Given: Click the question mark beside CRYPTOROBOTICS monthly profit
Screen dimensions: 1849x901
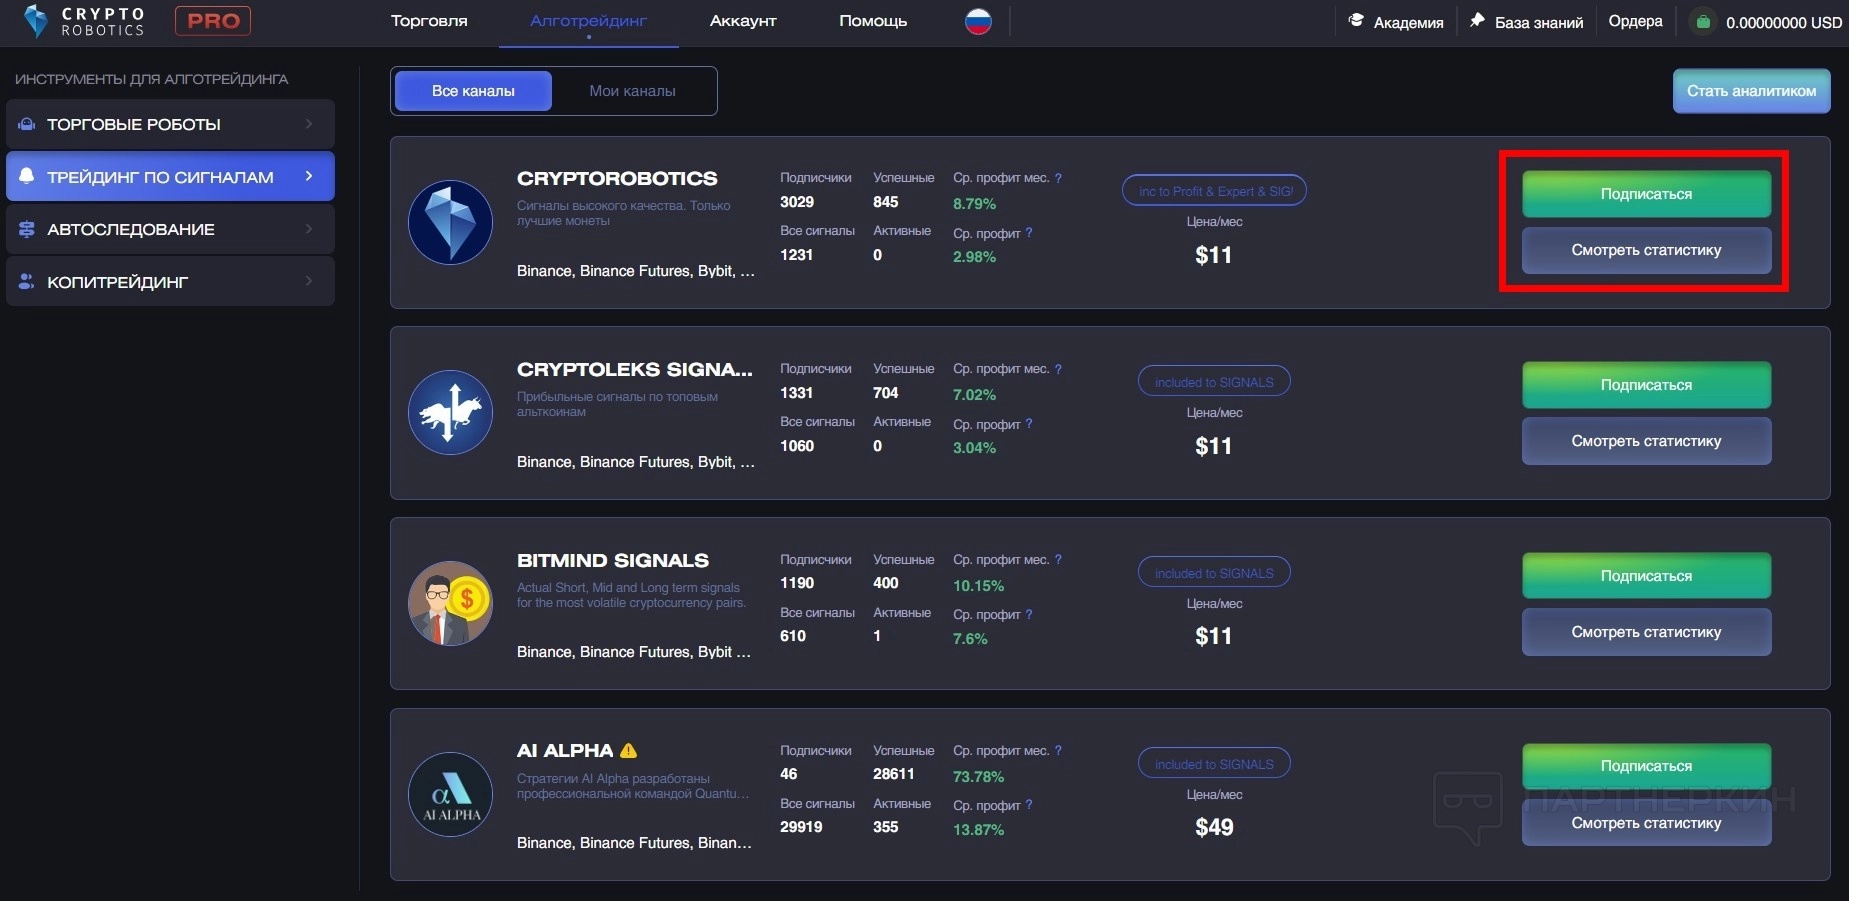Looking at the screenshot, I should point(1058,178).
